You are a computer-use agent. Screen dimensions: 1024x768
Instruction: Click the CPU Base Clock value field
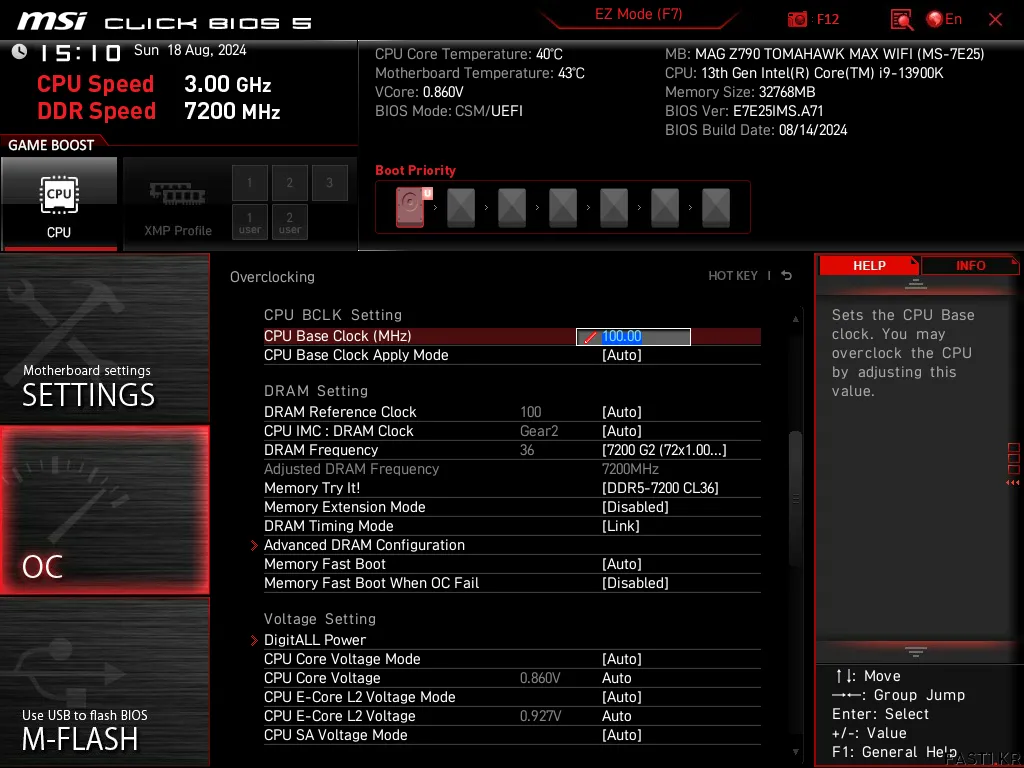[x=633, y=336]
